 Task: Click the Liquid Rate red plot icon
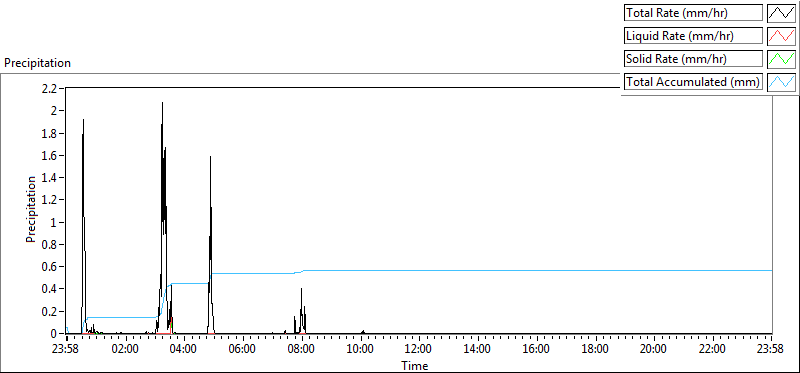(x=781, y=36)
